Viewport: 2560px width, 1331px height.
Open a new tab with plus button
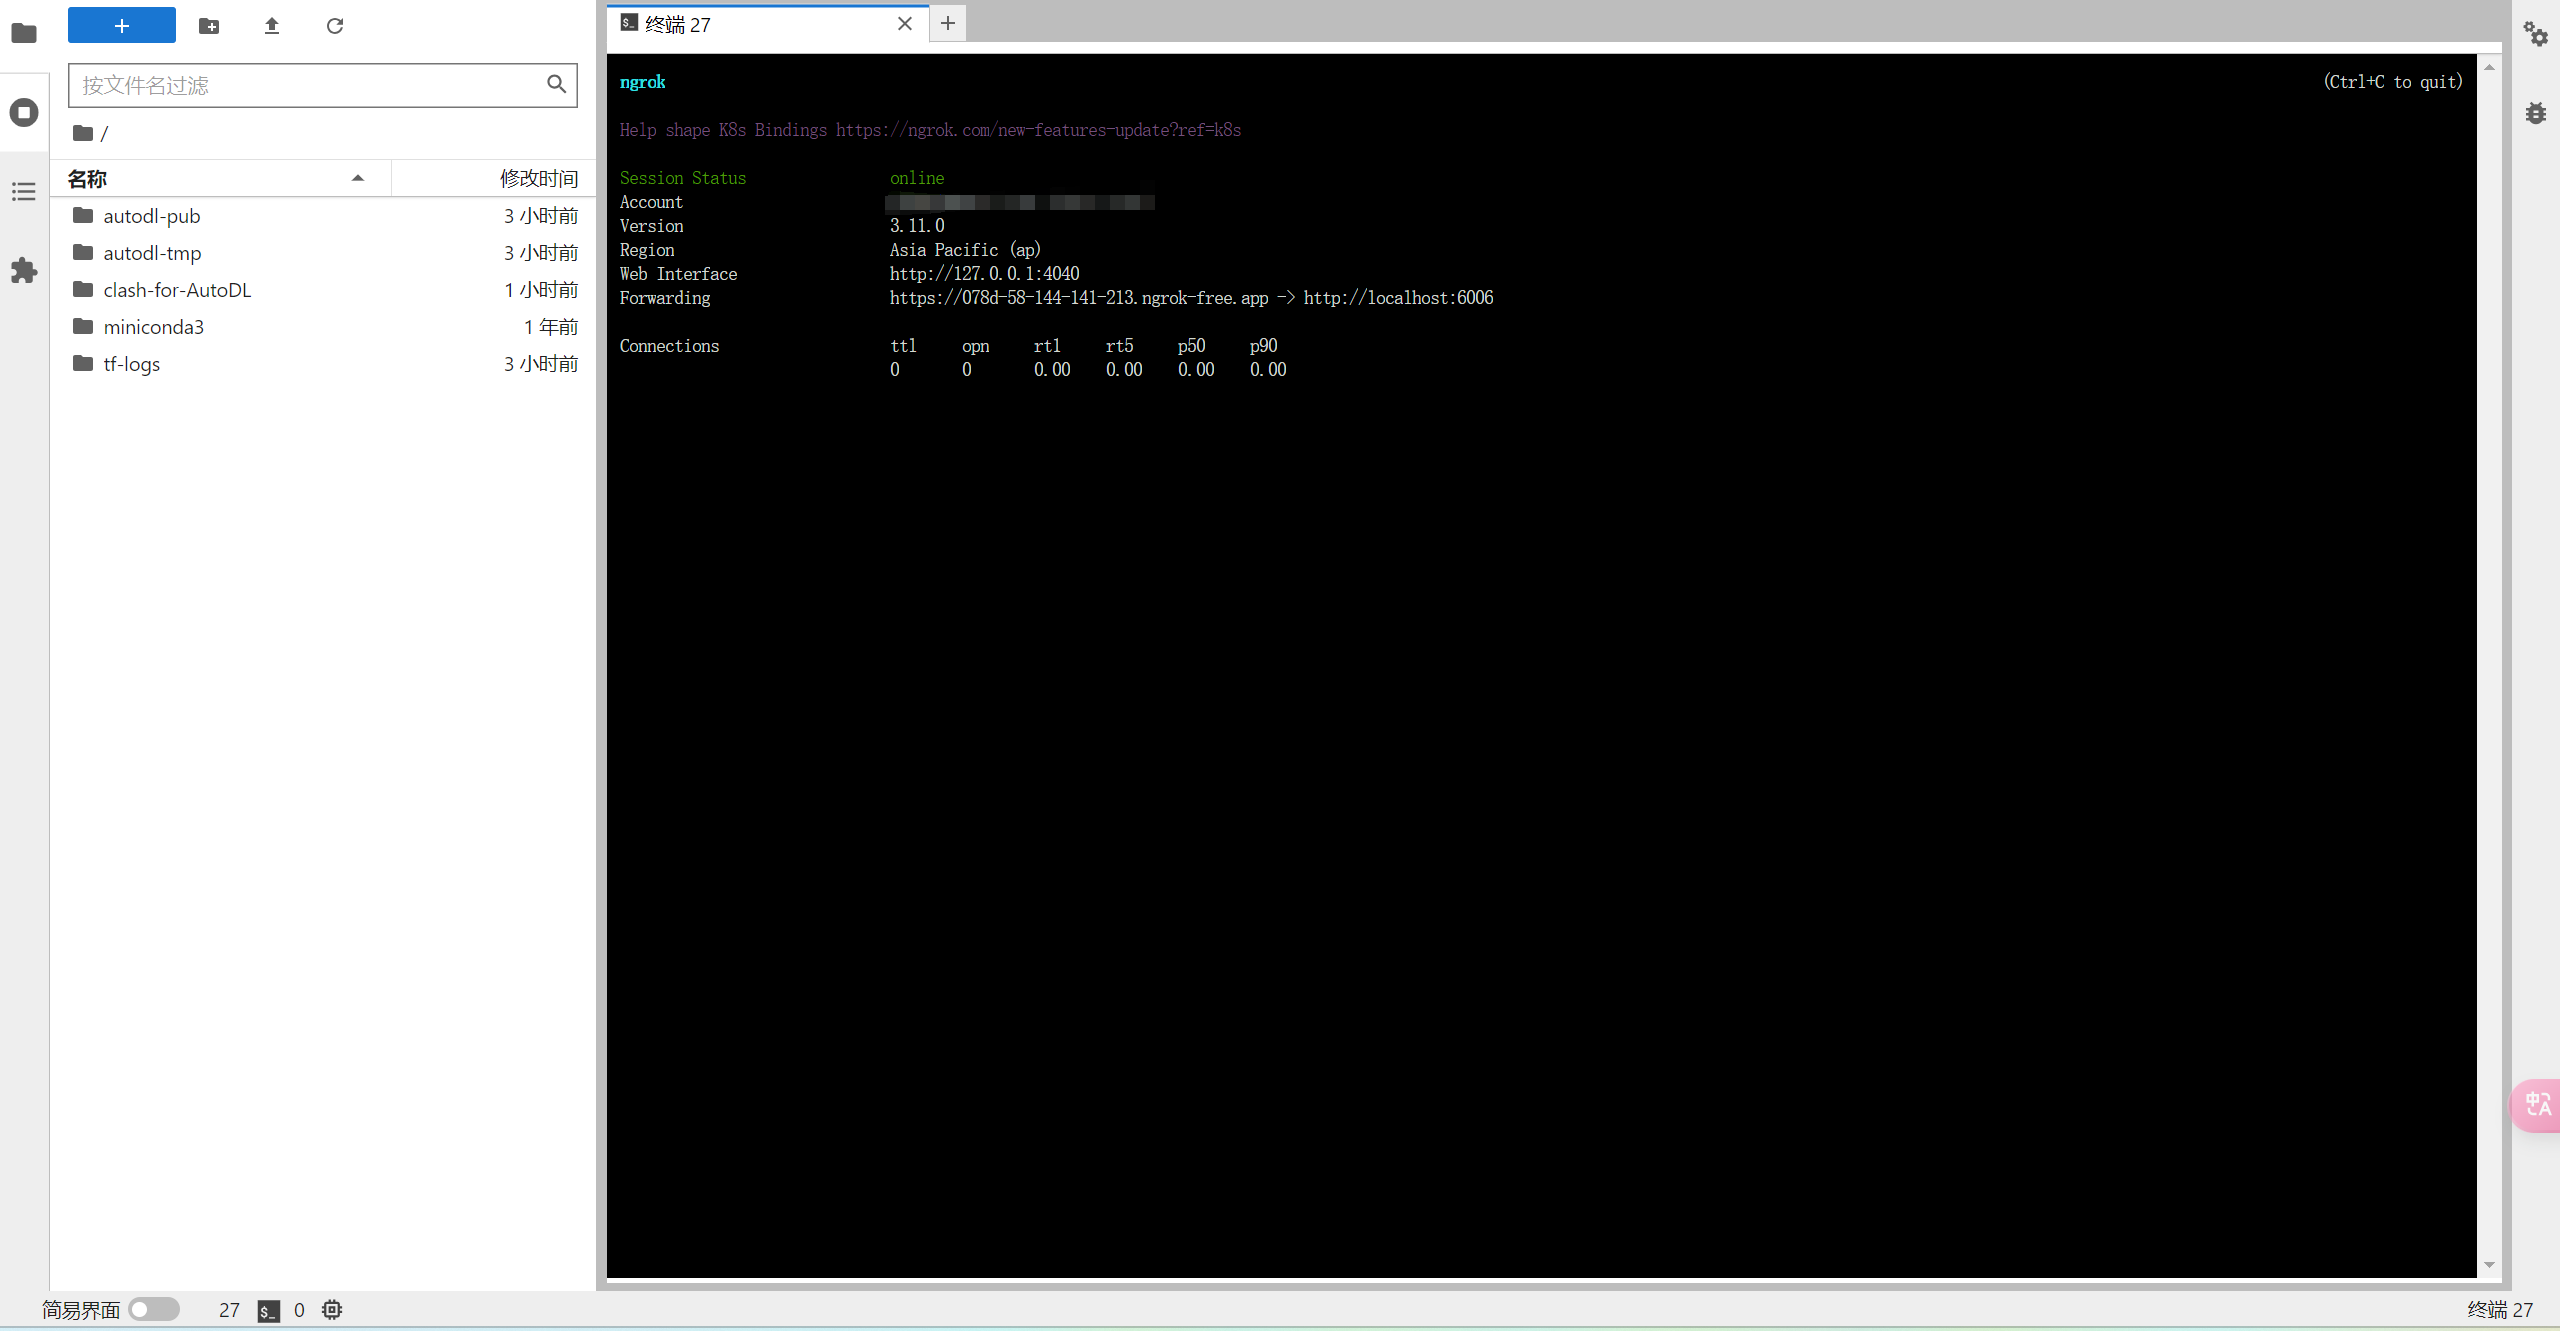[948, 23]
